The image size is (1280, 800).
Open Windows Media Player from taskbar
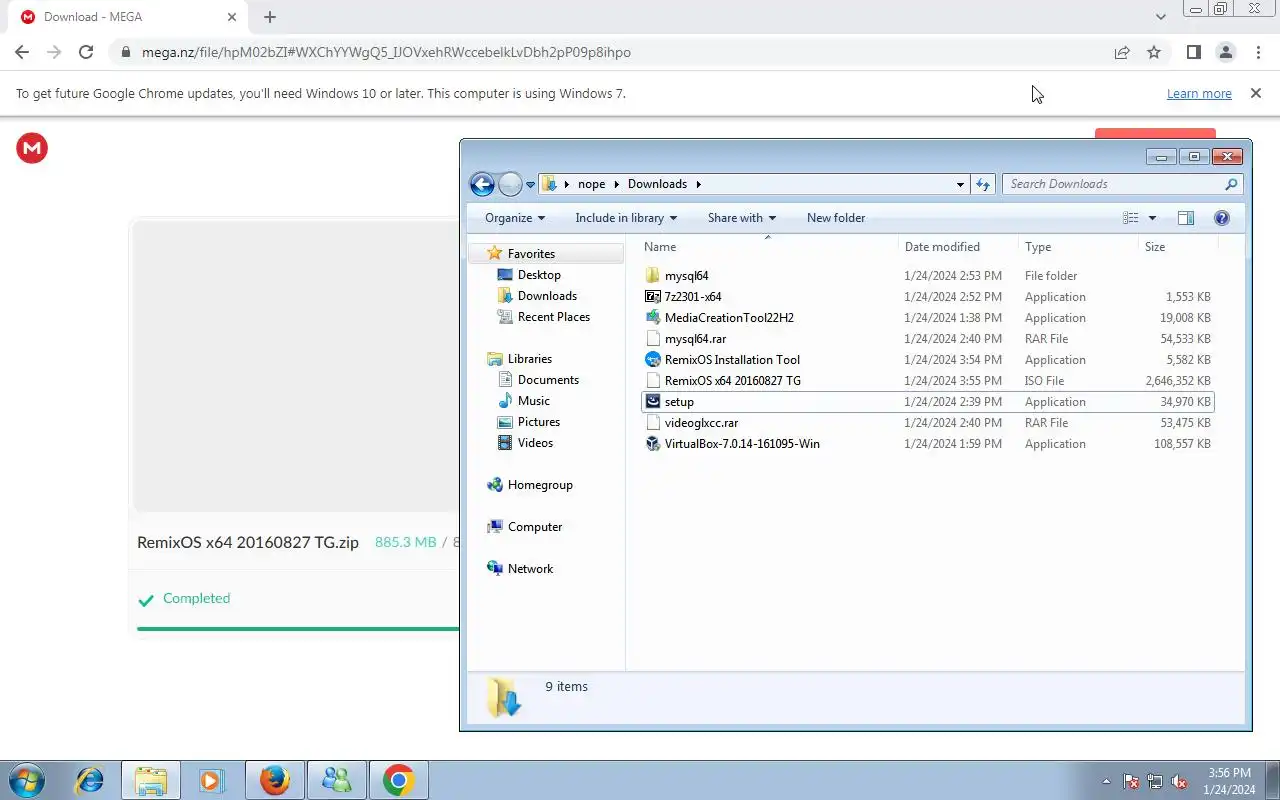212,780
